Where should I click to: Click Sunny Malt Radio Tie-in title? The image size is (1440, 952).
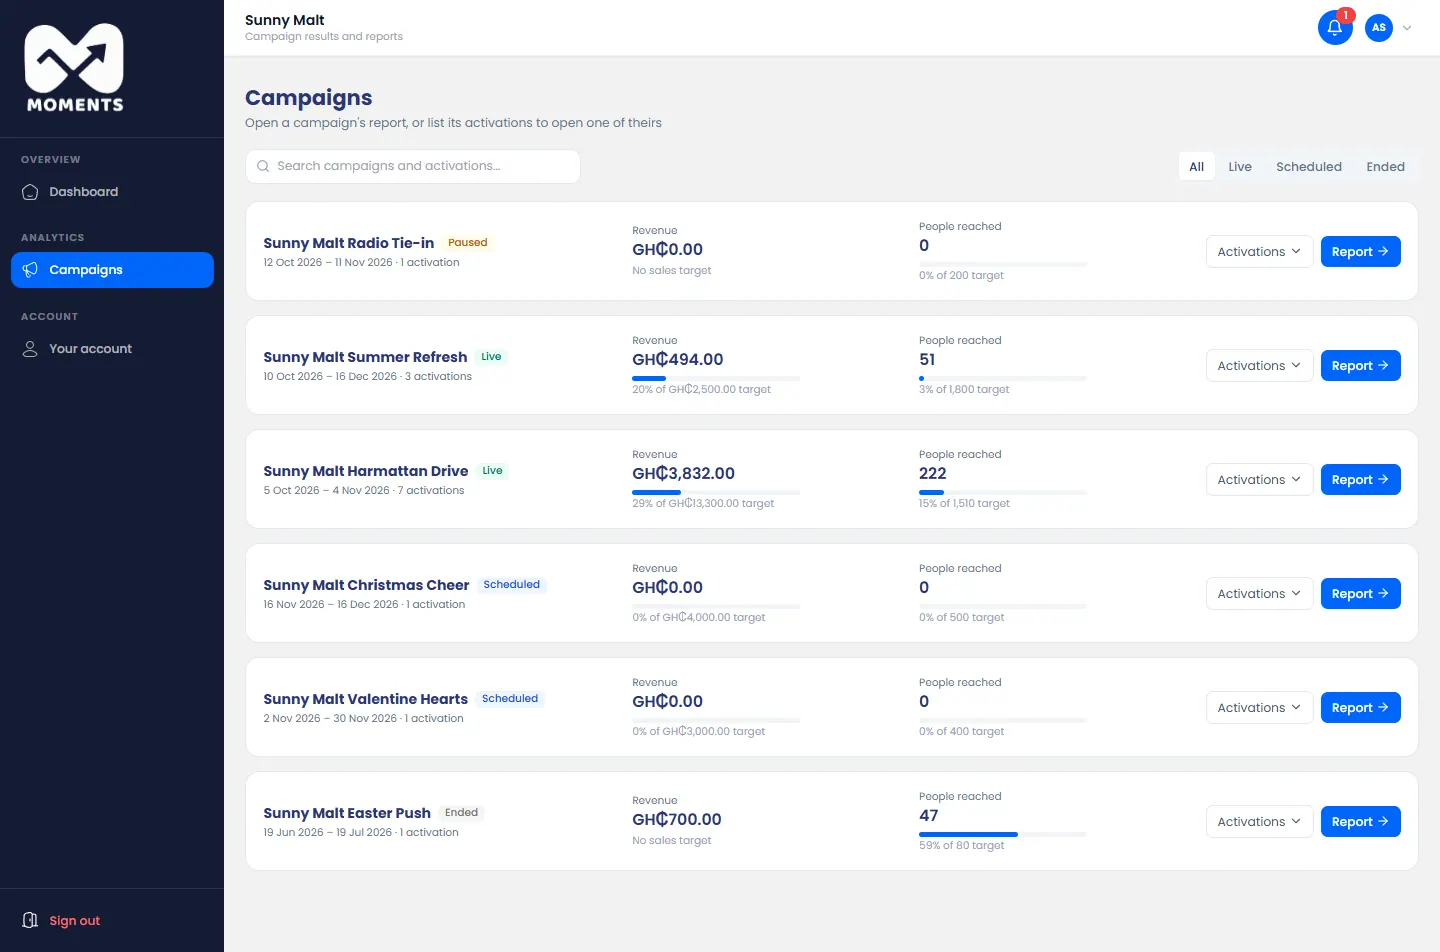pos(348,243)
